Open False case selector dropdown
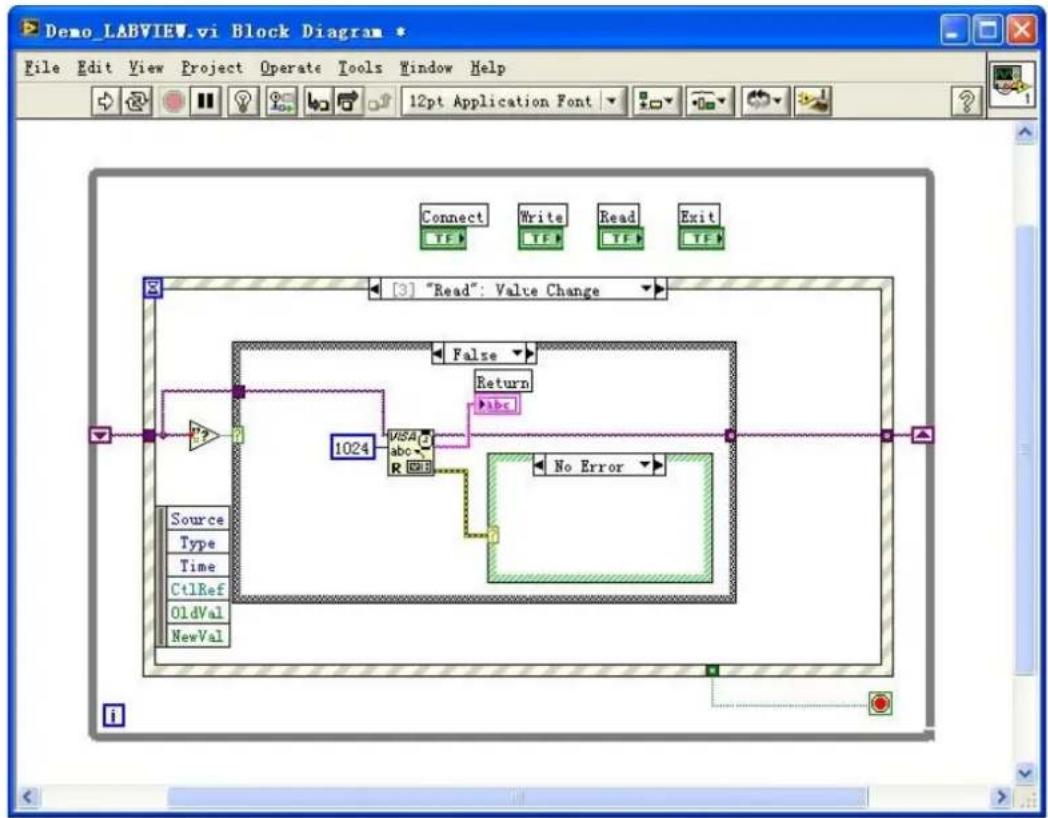The height and width of the screenshot is (818, 1048). pyautogui.click(x=517, y=354)
